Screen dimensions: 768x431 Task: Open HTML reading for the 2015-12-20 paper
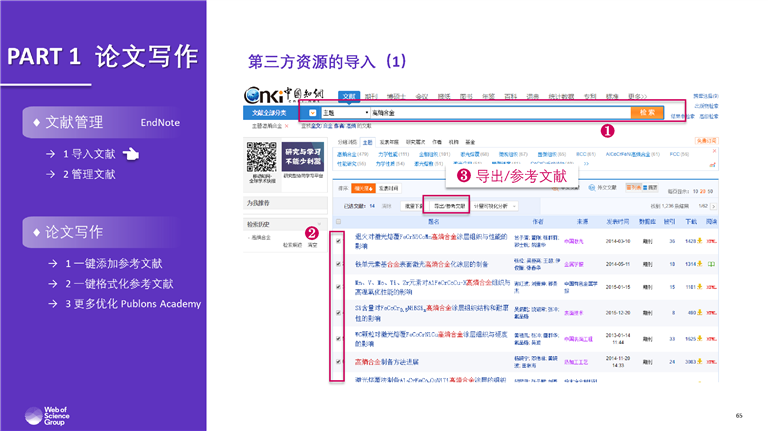pyautogui.click(x=712, y=313)
